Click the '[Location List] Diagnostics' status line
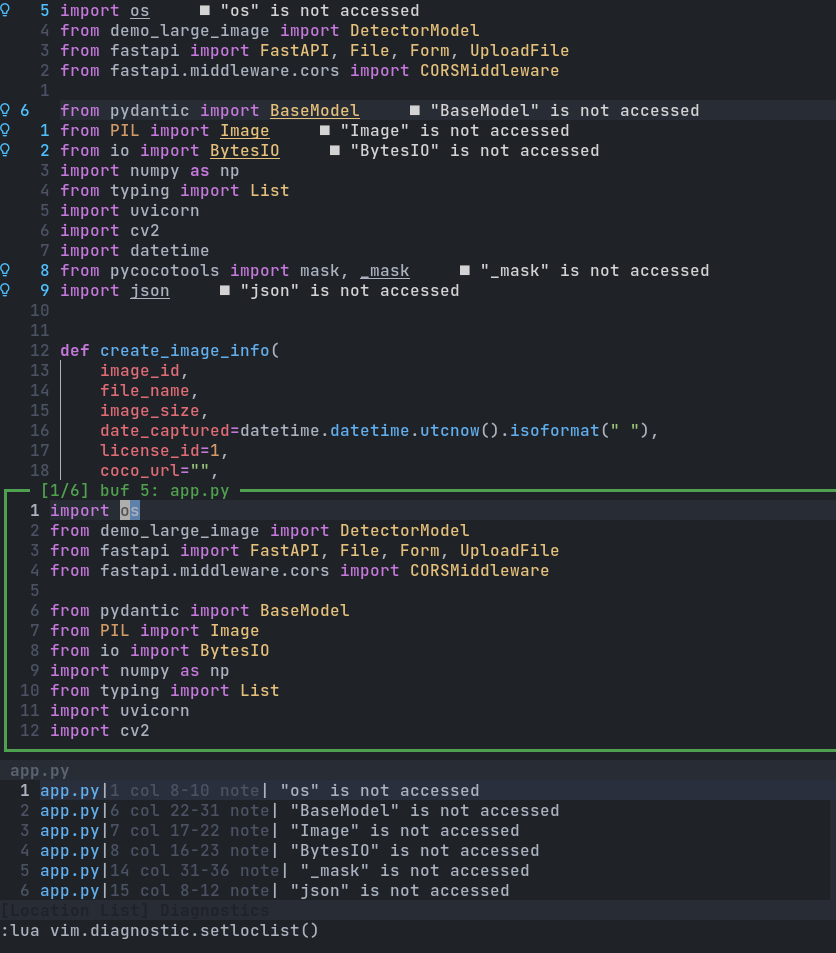 tap(135, 910)
